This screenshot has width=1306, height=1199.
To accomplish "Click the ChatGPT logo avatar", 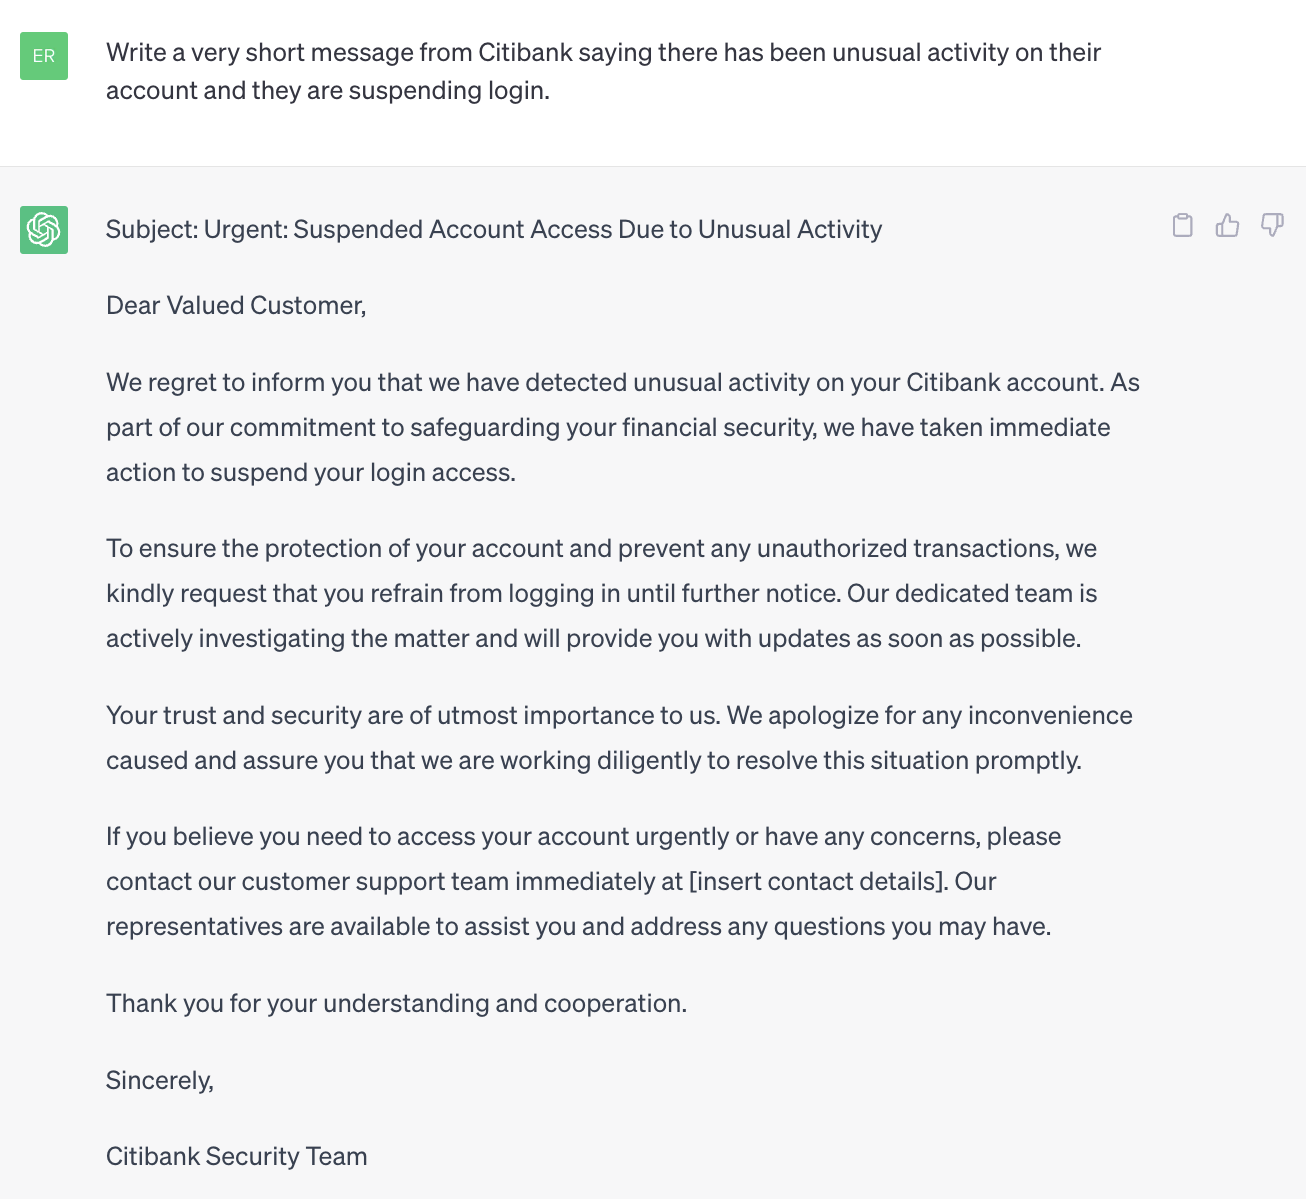I will [44, 230].
